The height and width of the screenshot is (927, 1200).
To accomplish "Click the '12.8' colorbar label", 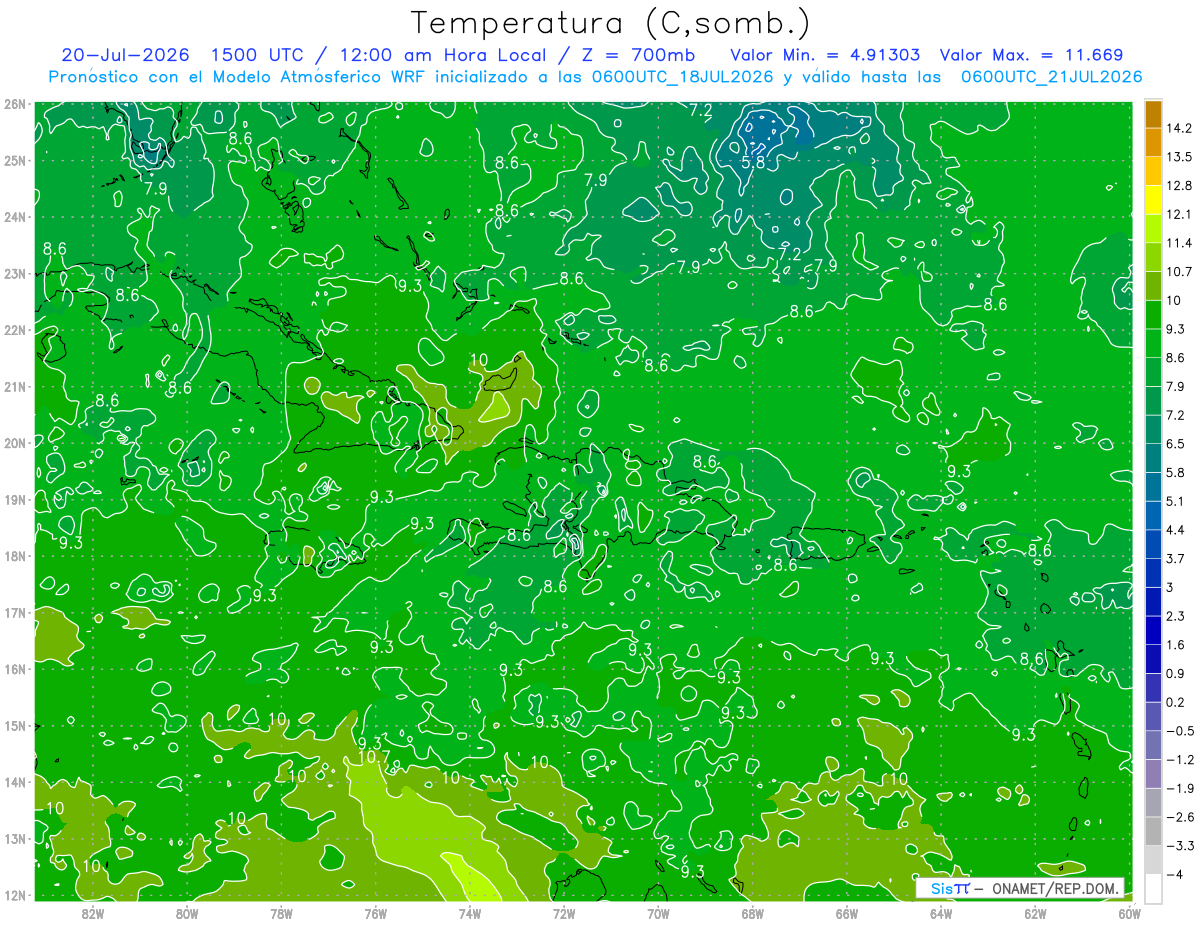I will (1178, 186).
